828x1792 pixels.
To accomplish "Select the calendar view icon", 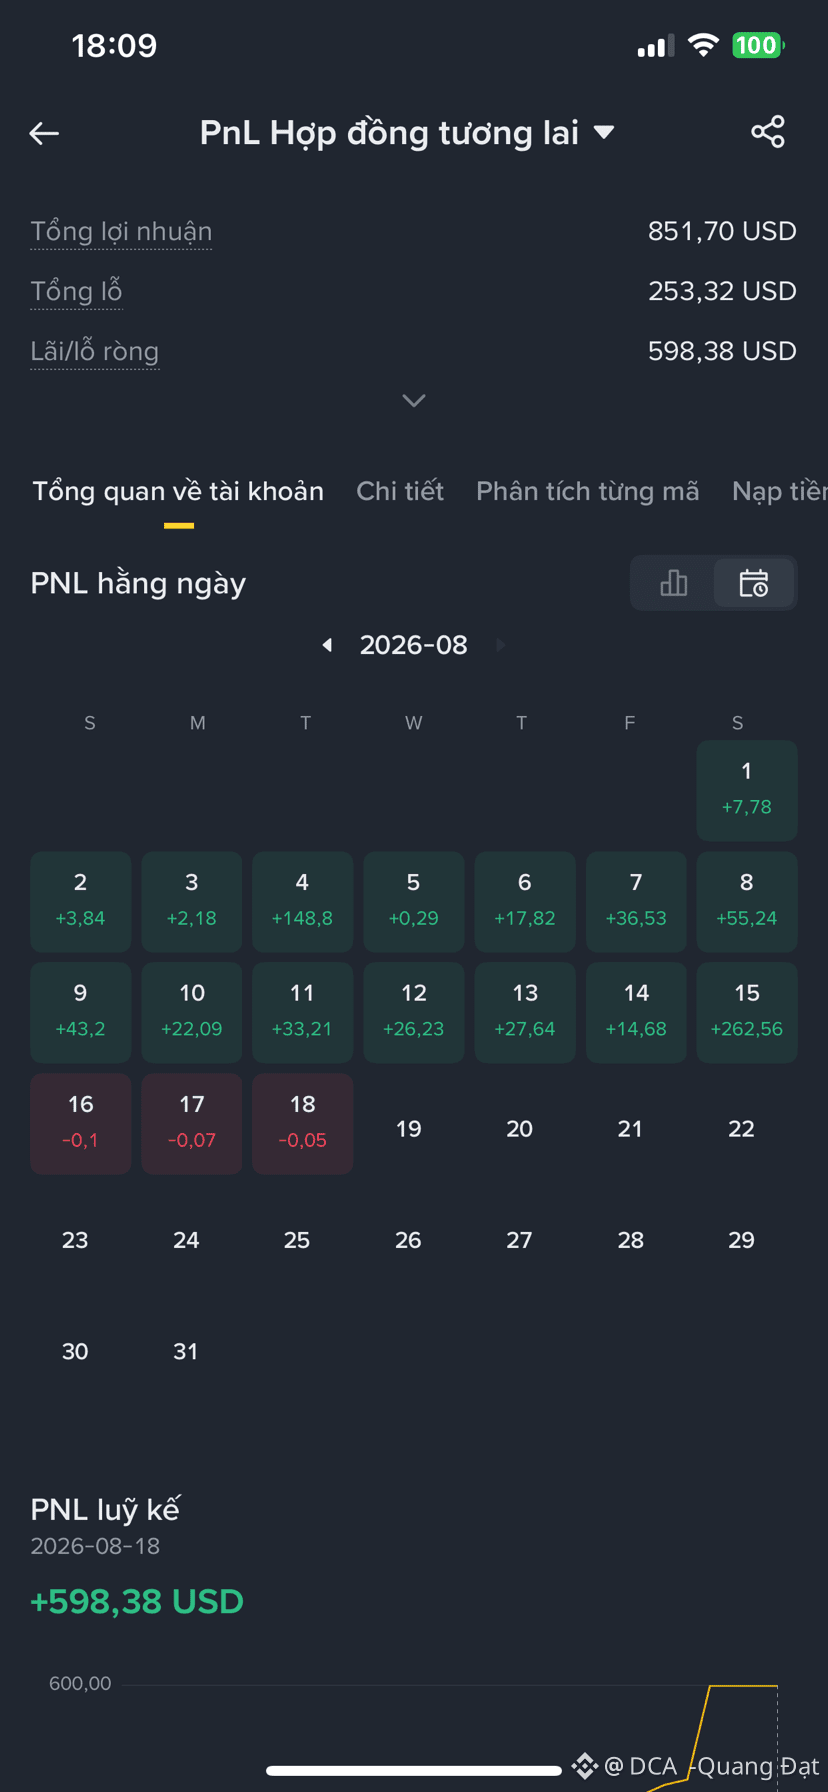I will 754,583.
